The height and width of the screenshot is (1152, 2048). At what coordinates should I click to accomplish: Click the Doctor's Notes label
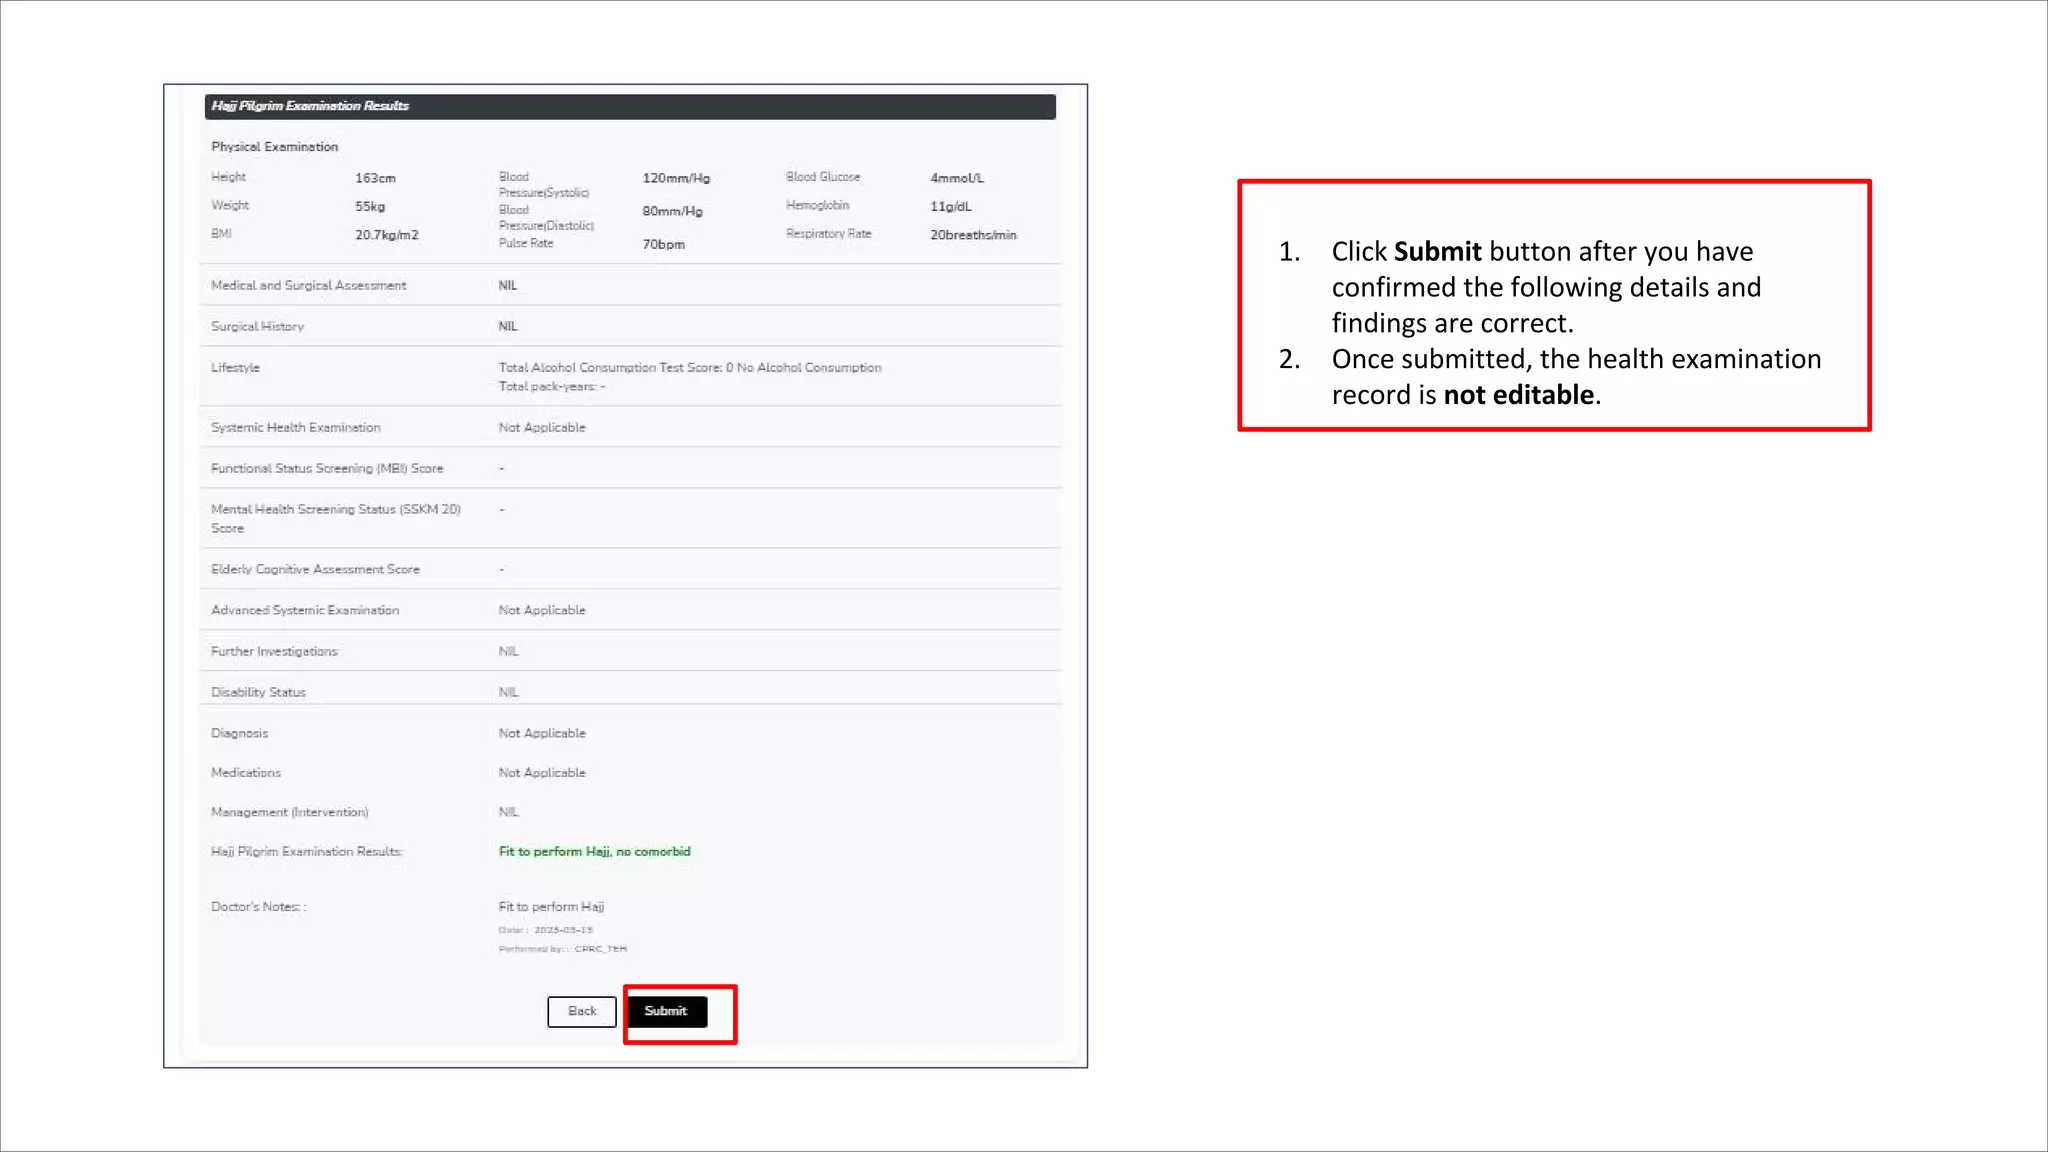[x=258, y=907]
